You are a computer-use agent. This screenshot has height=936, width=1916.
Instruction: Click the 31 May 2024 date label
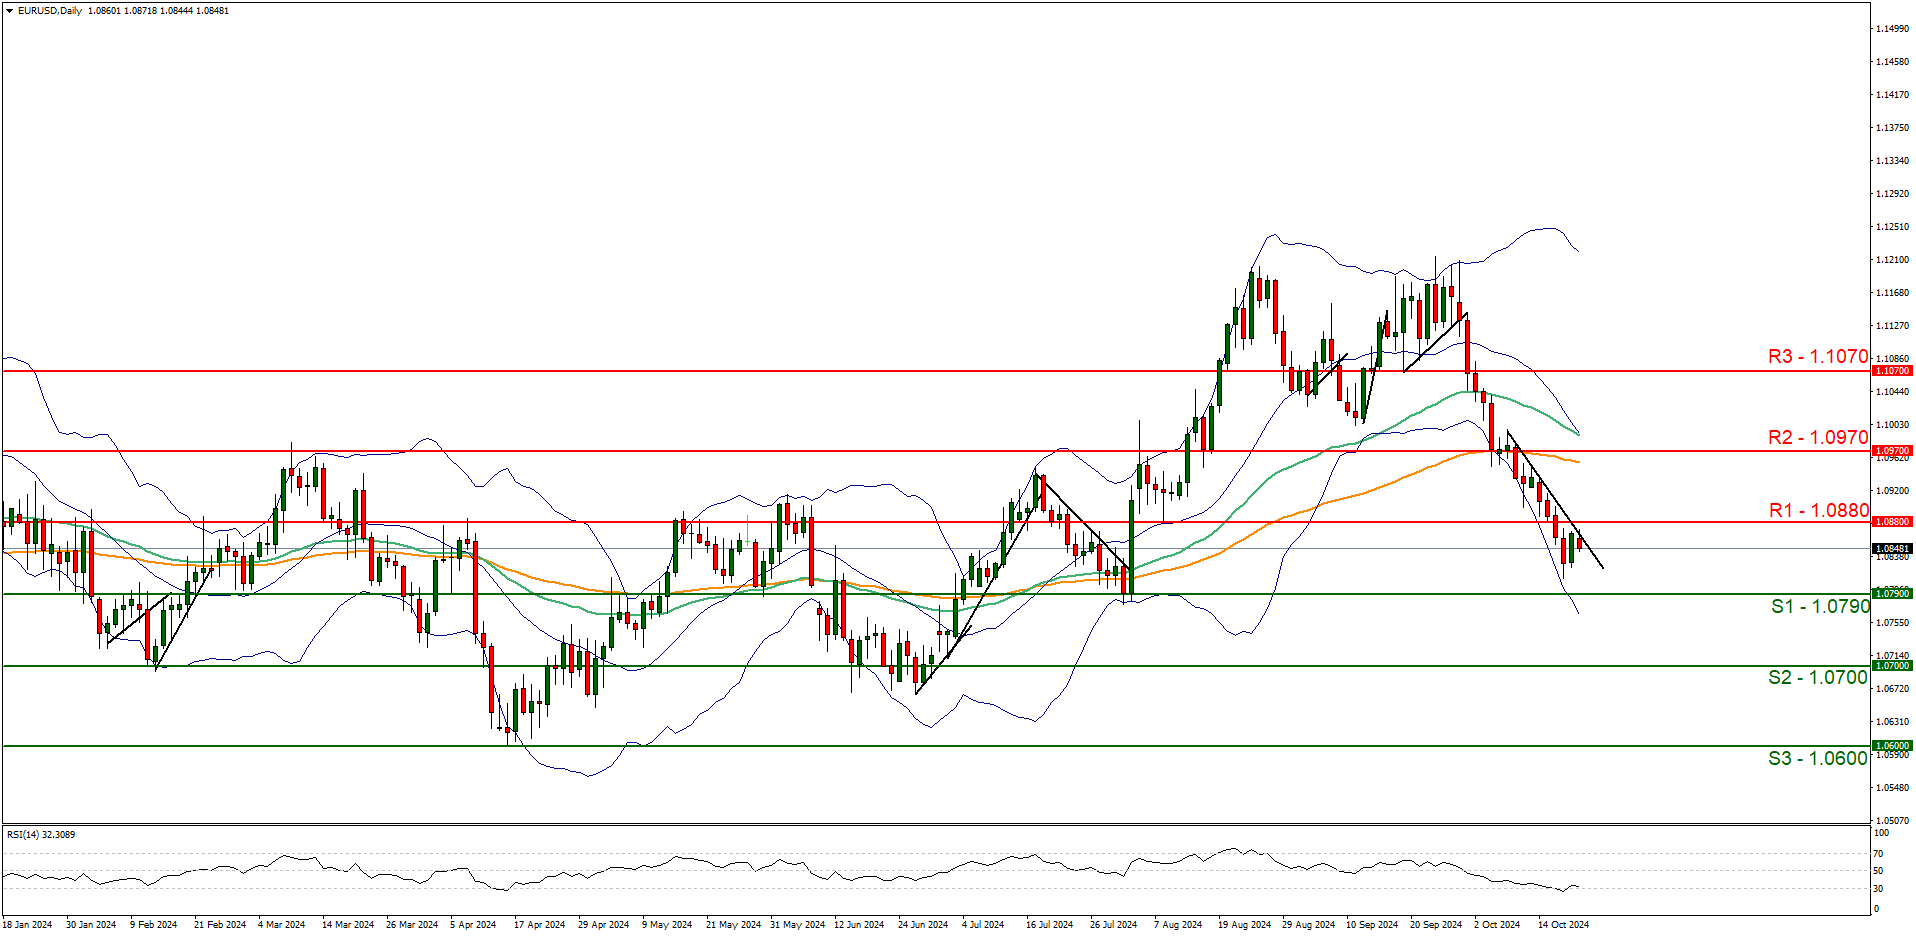pos(797,925)
